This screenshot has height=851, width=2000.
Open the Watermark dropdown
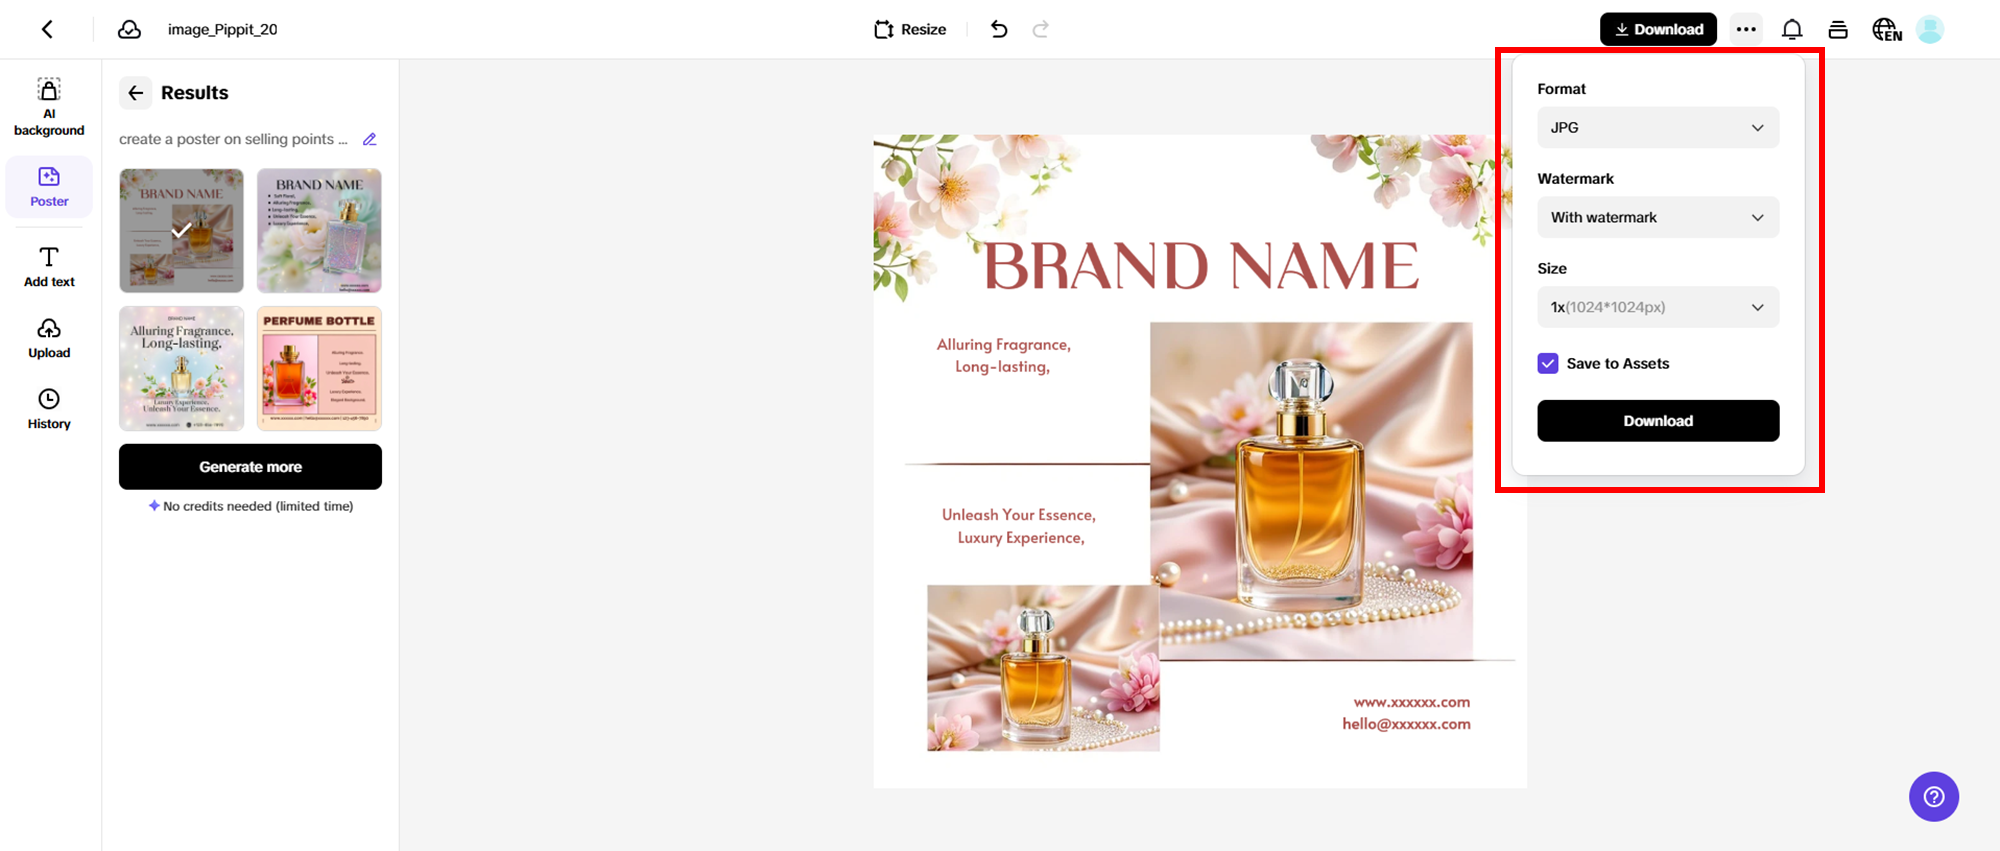point(1658,217)
